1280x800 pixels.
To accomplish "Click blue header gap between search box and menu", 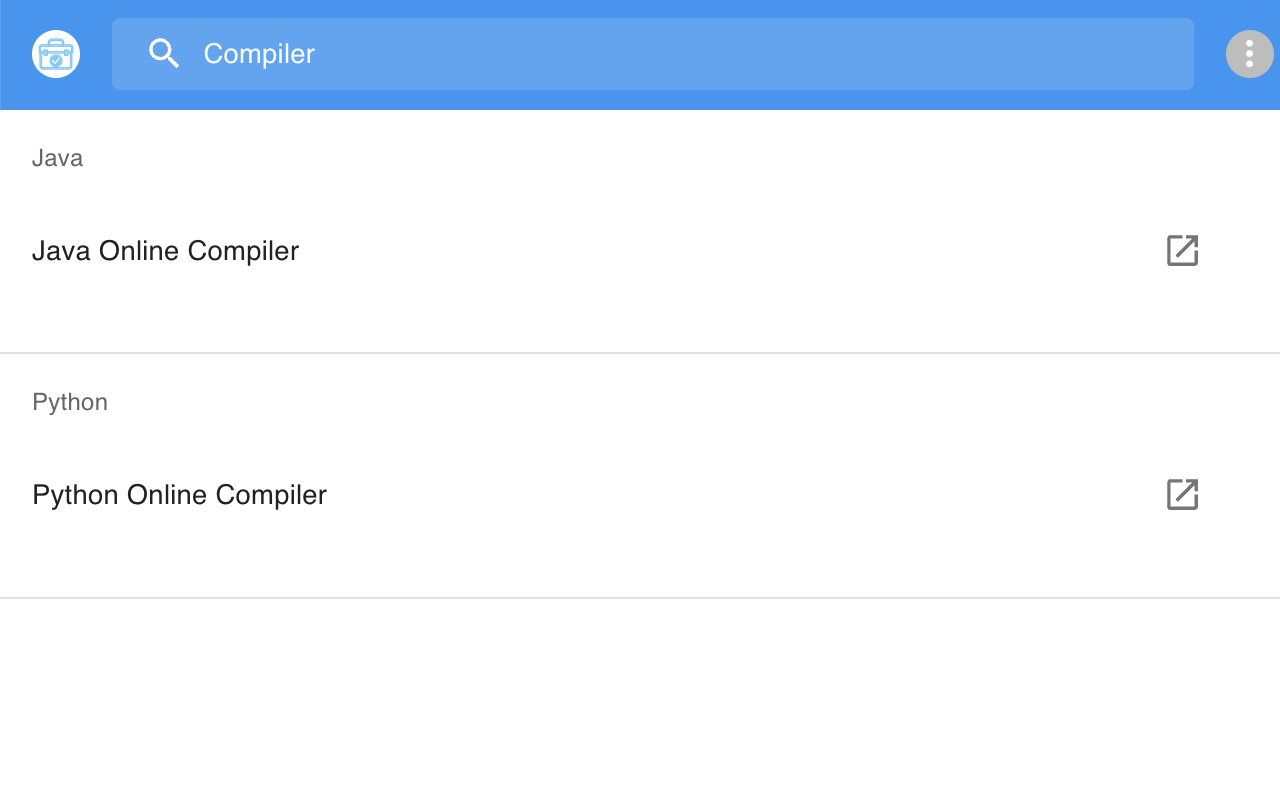I will (x=1209, y=54).
